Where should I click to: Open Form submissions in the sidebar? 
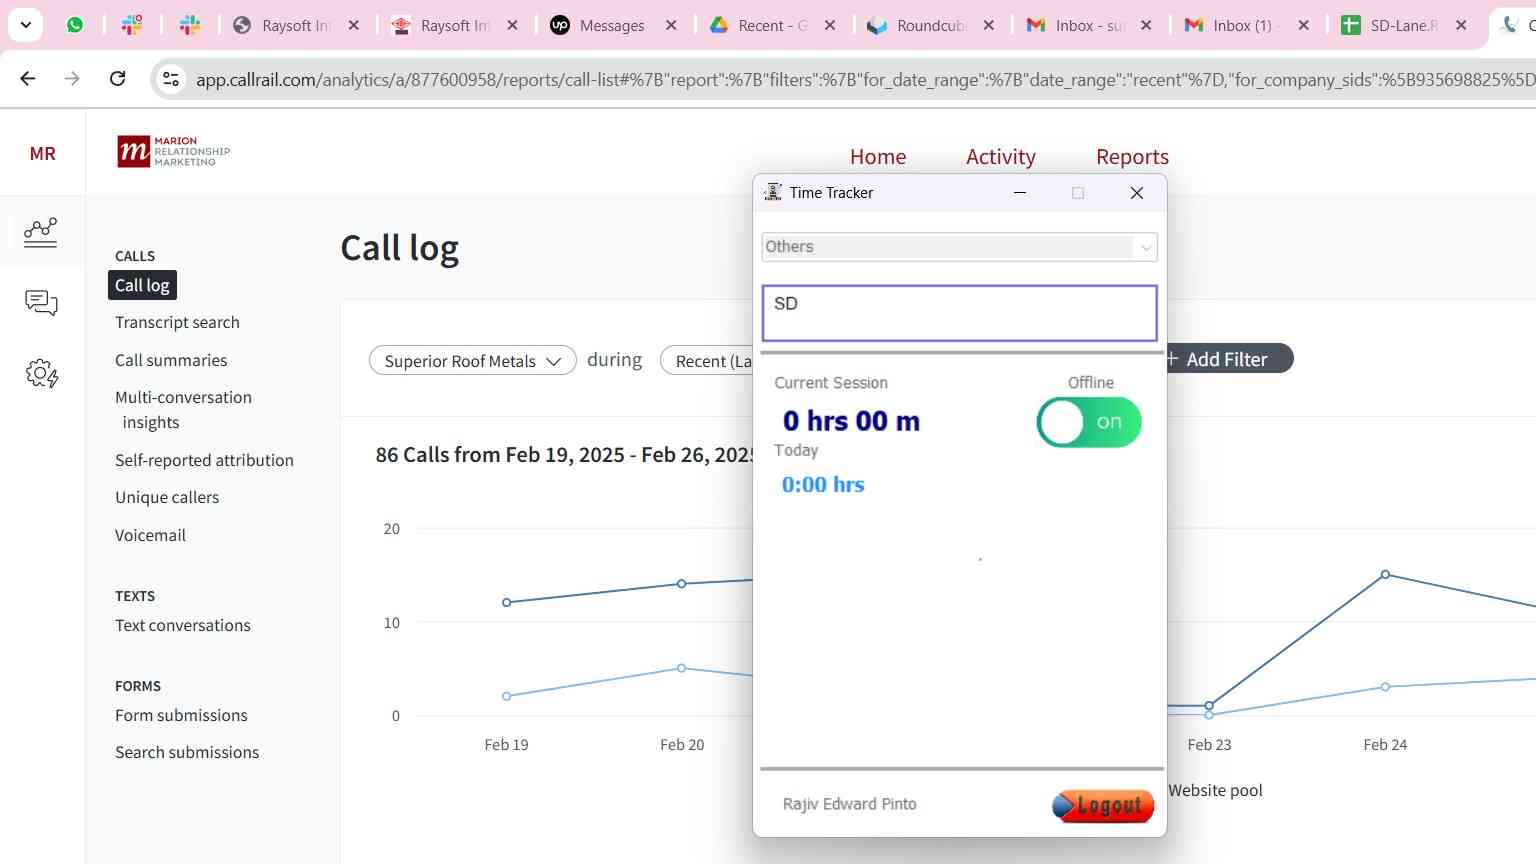tap(181, 715)
